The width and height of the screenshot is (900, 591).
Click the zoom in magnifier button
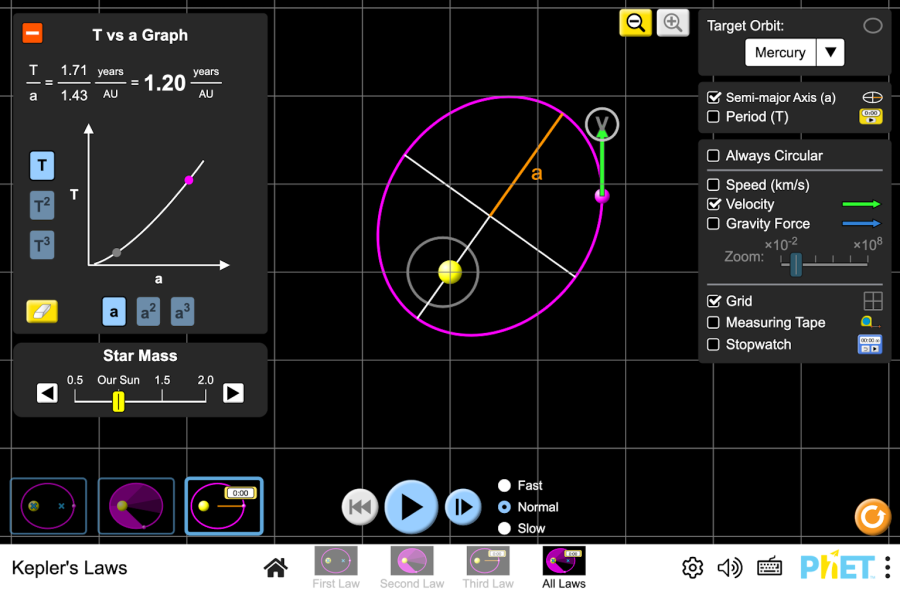click(x=672, y=23)
